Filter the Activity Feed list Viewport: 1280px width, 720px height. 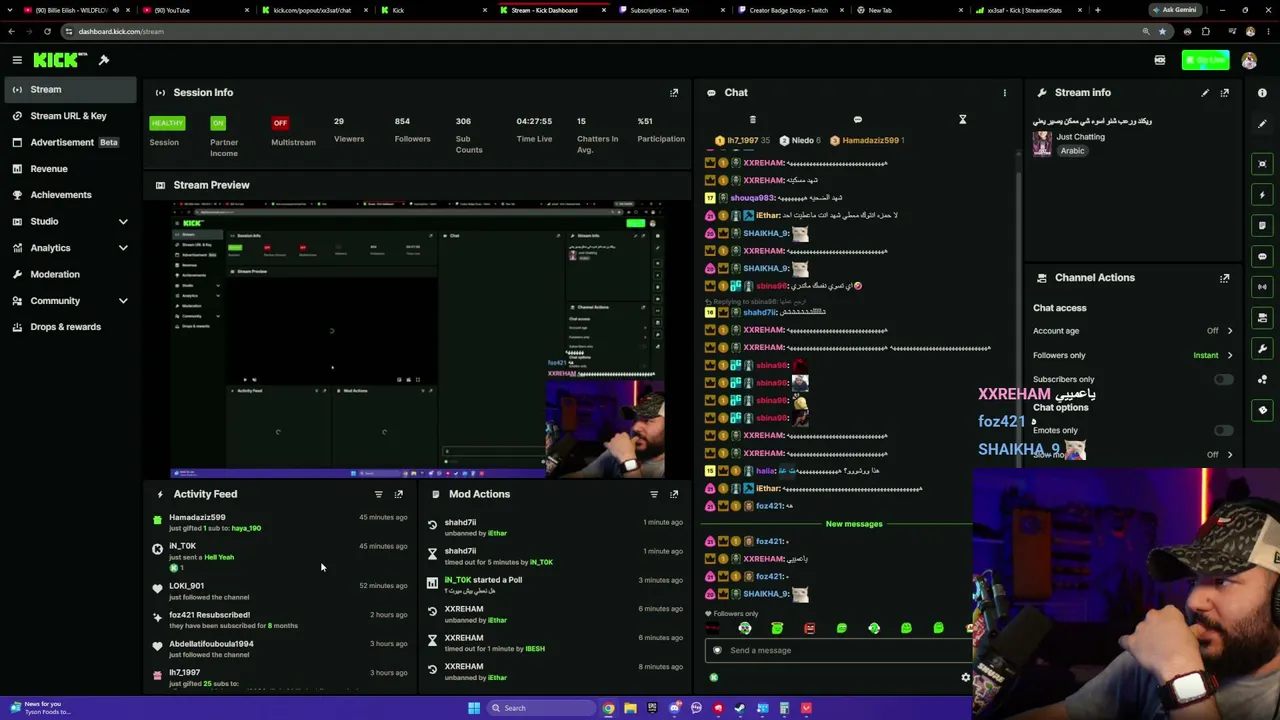pyautogui.click(x=378, y=494)
